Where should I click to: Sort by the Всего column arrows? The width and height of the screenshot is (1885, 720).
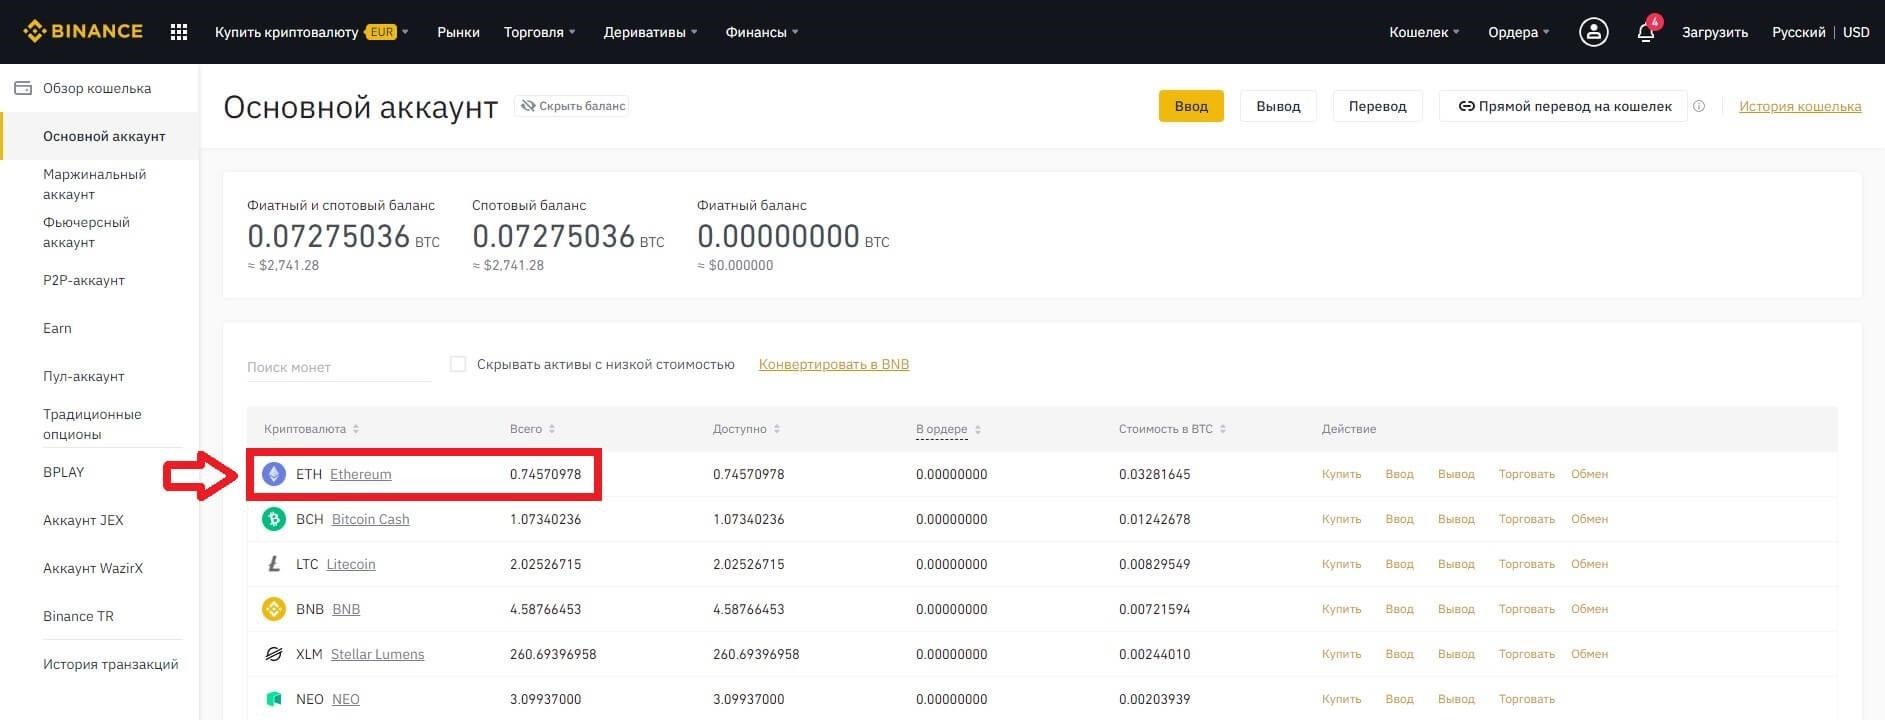pos(552,429)
